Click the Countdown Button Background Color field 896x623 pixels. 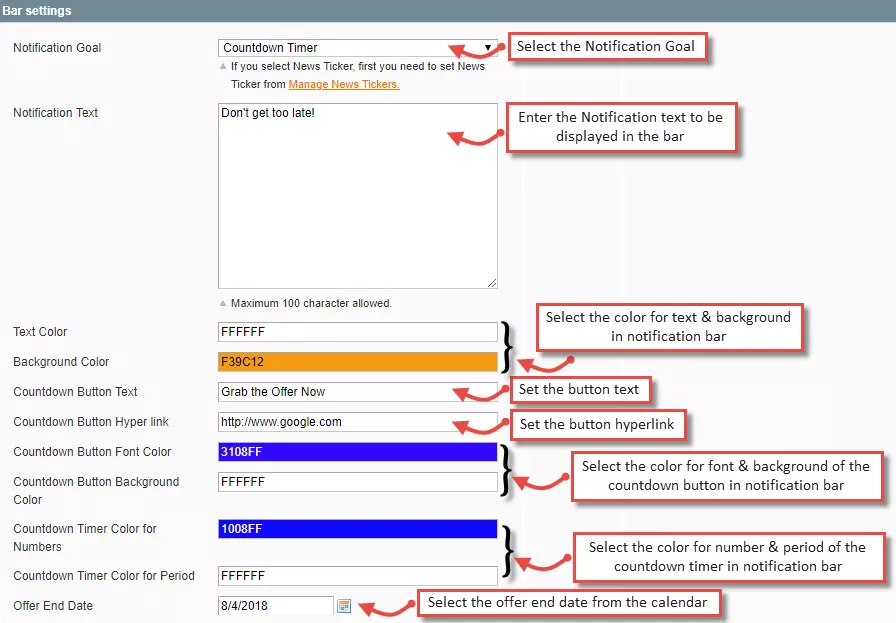click(357, 482)
